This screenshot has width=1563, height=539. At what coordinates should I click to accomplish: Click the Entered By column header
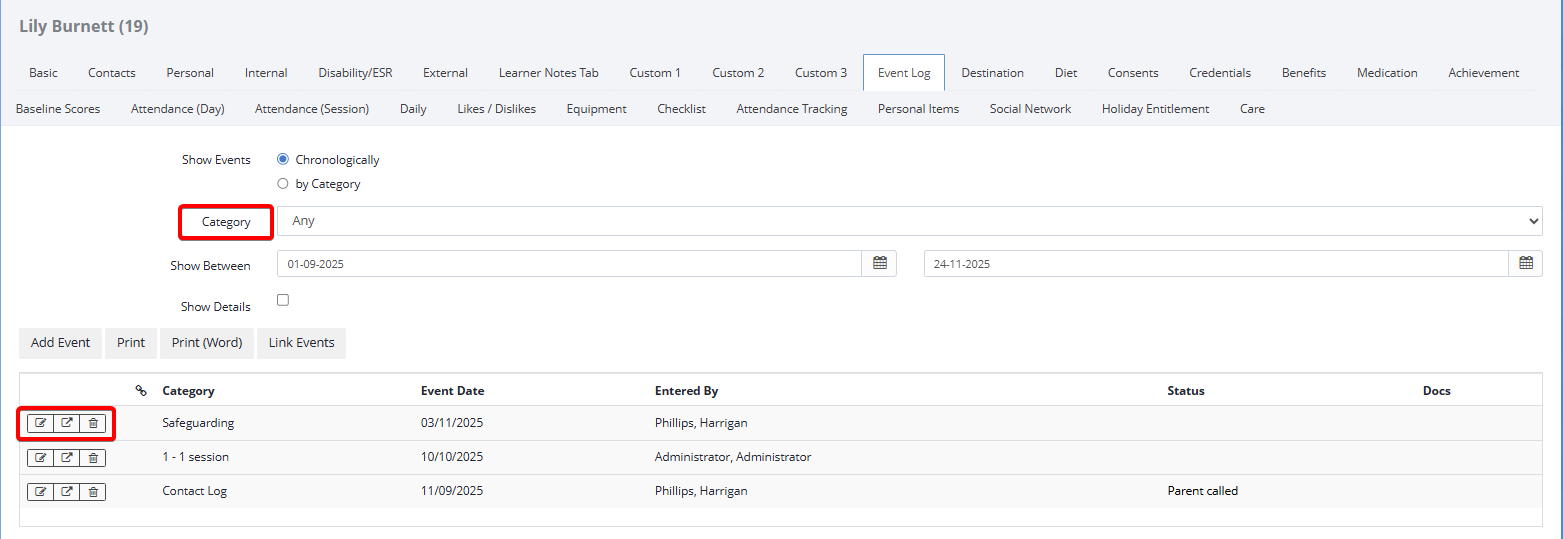tap(686, 391)
